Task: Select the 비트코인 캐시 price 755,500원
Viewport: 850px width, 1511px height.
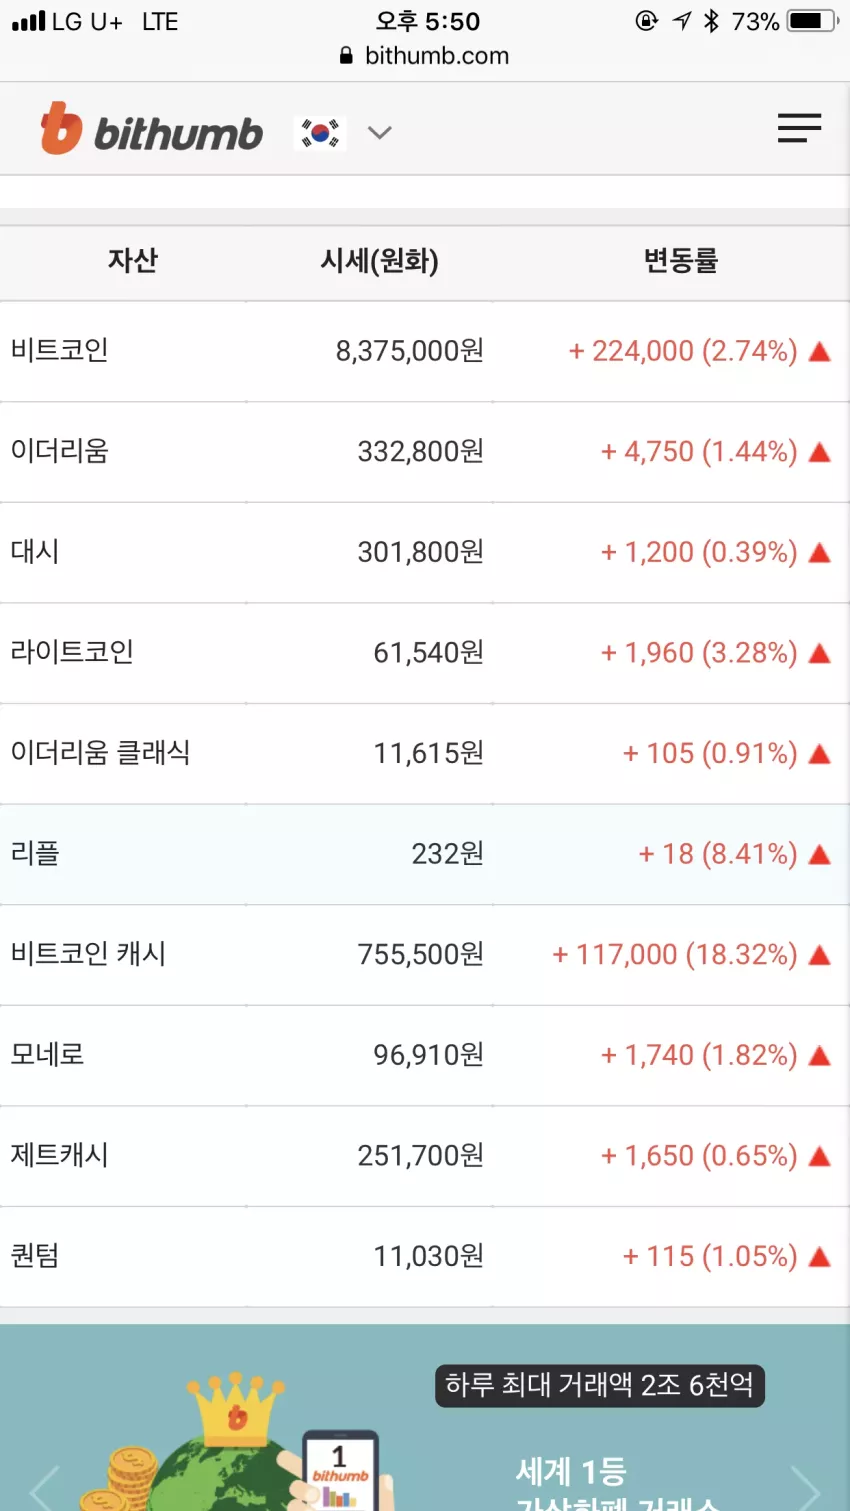Action: (421, 955)
